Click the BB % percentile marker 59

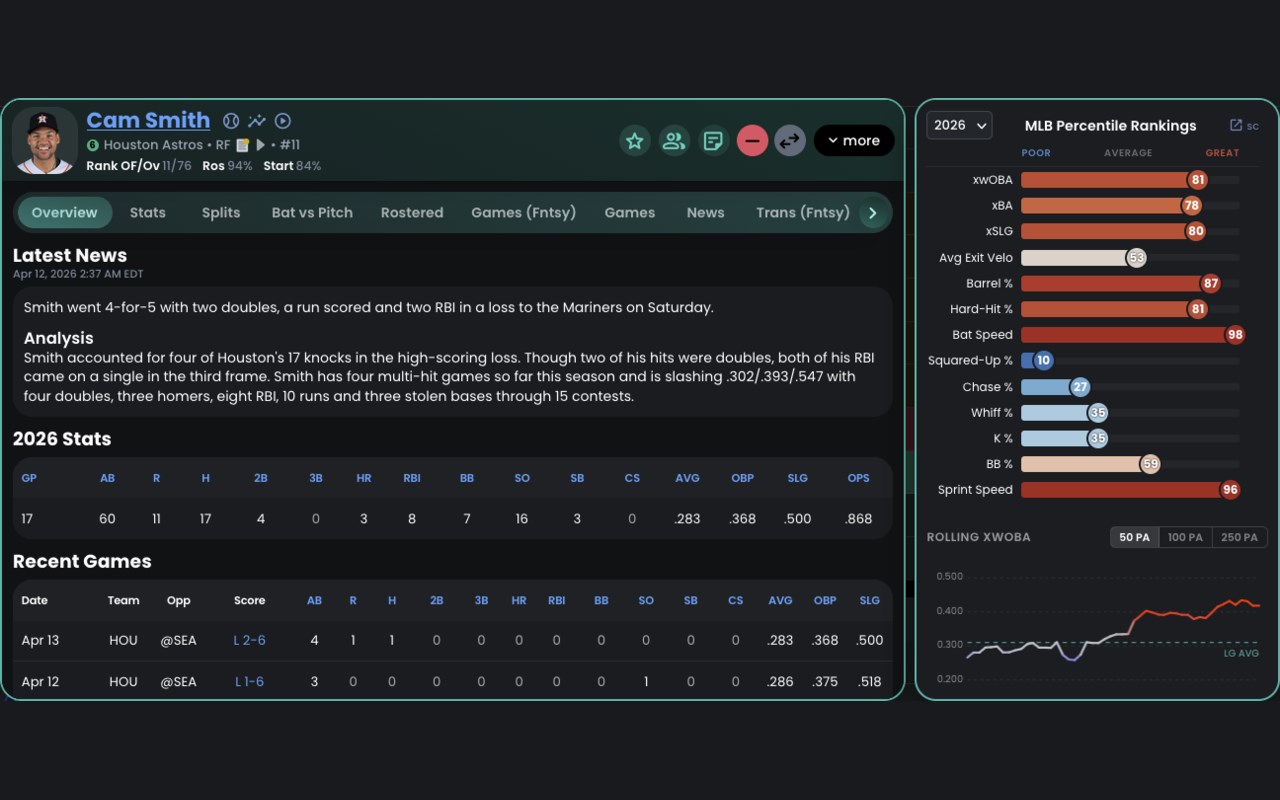1150,464
